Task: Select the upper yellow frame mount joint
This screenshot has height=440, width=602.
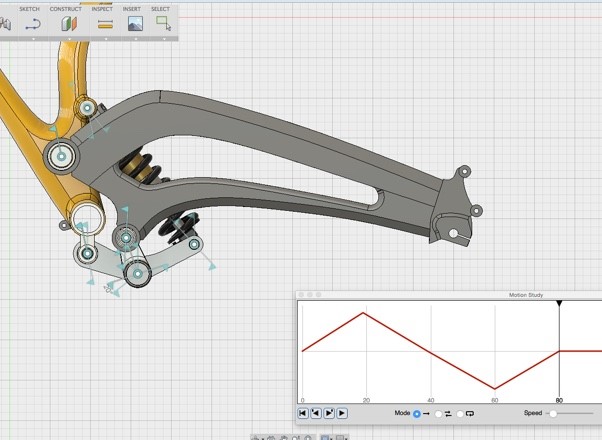Action: click(87, 108)
